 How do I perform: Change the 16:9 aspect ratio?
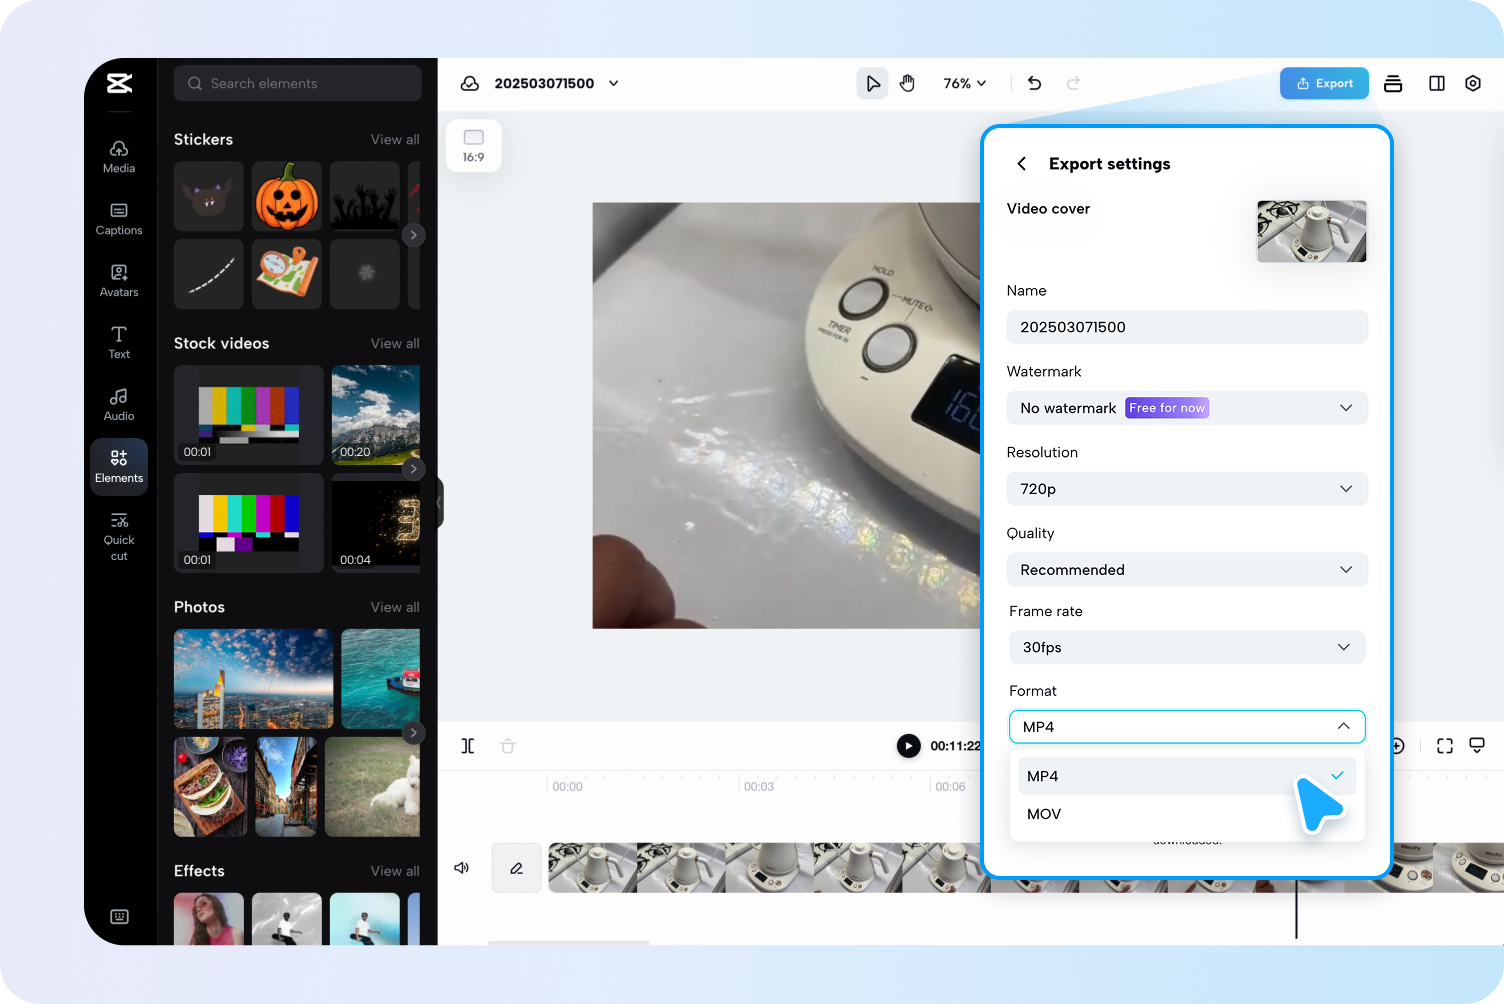474,146
